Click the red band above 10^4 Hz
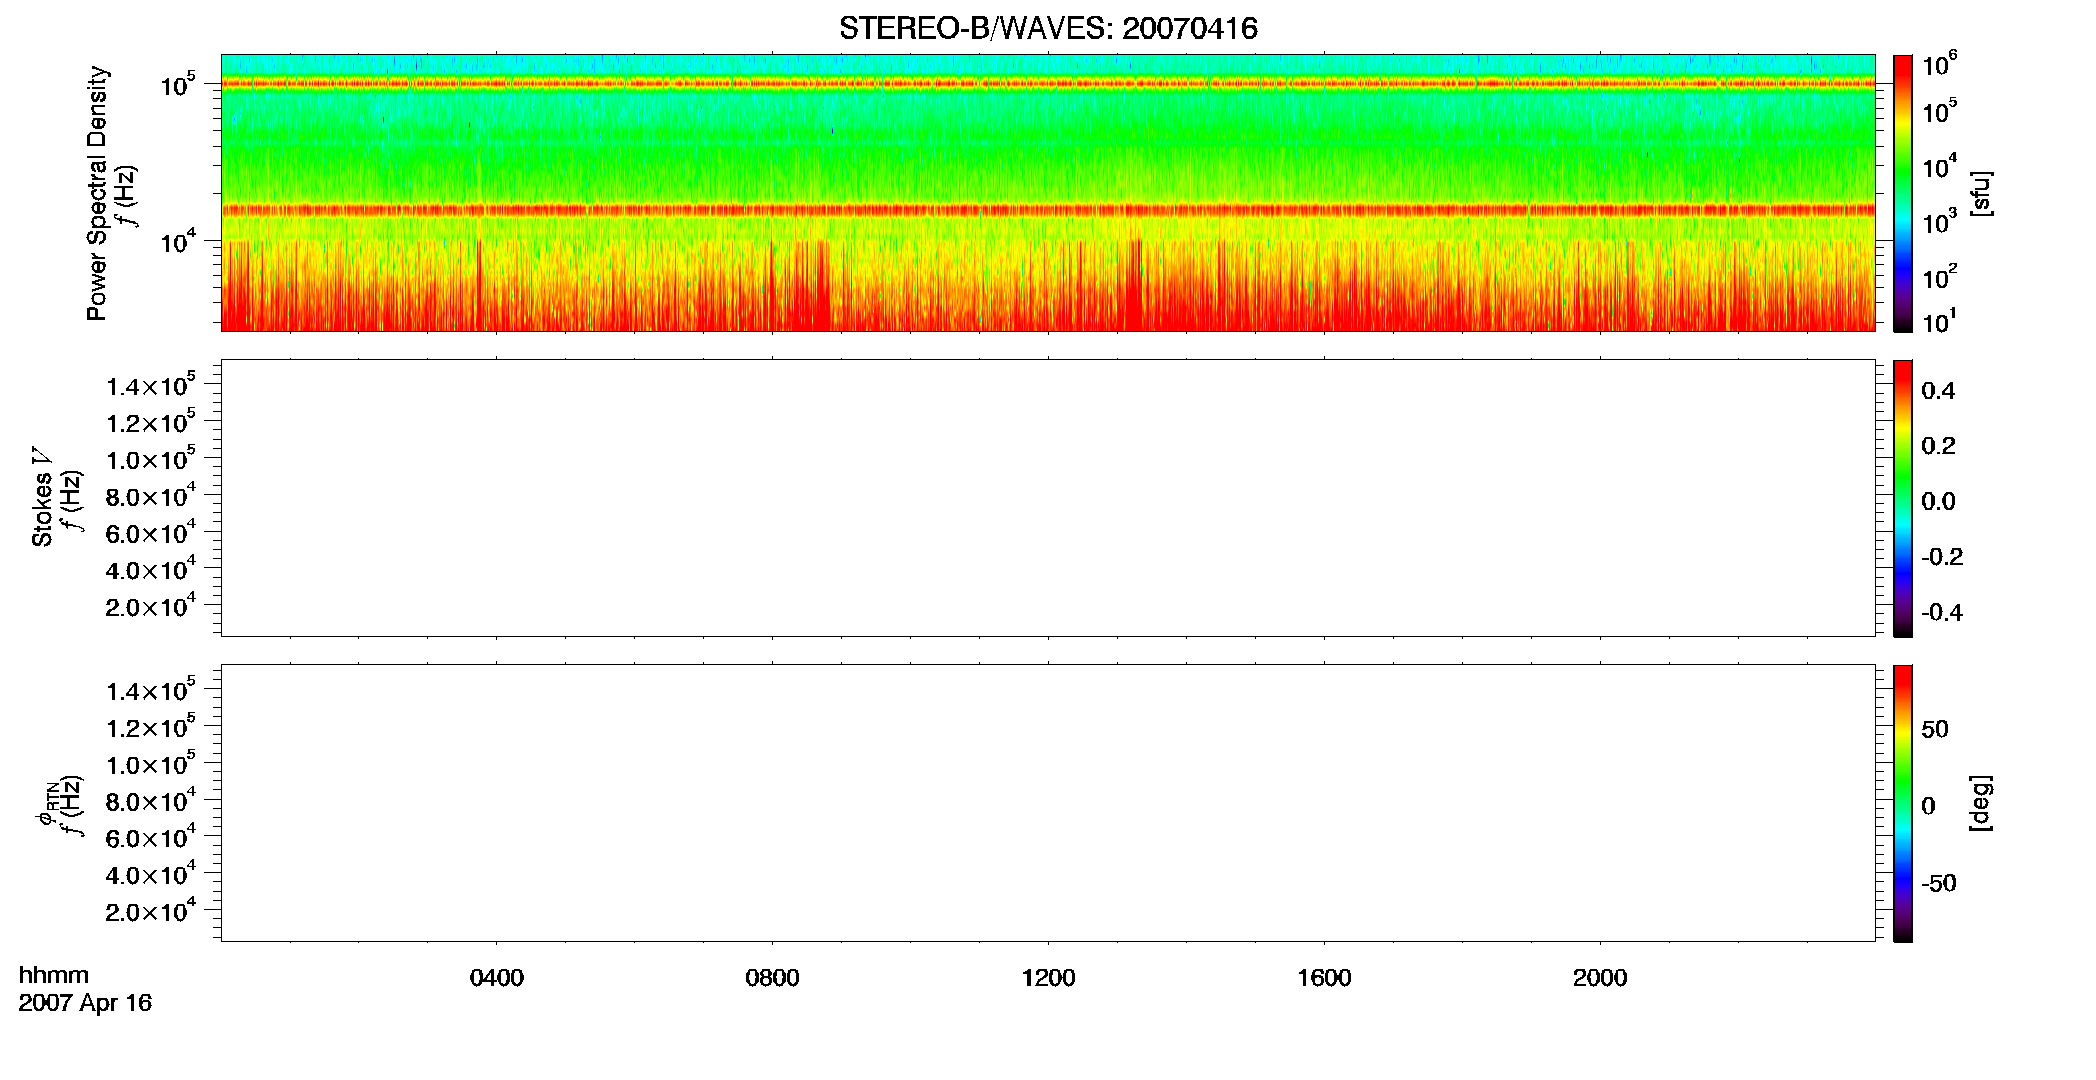The height and width of the screenshot is (1080, 2096). click(x=1048, y=210)
